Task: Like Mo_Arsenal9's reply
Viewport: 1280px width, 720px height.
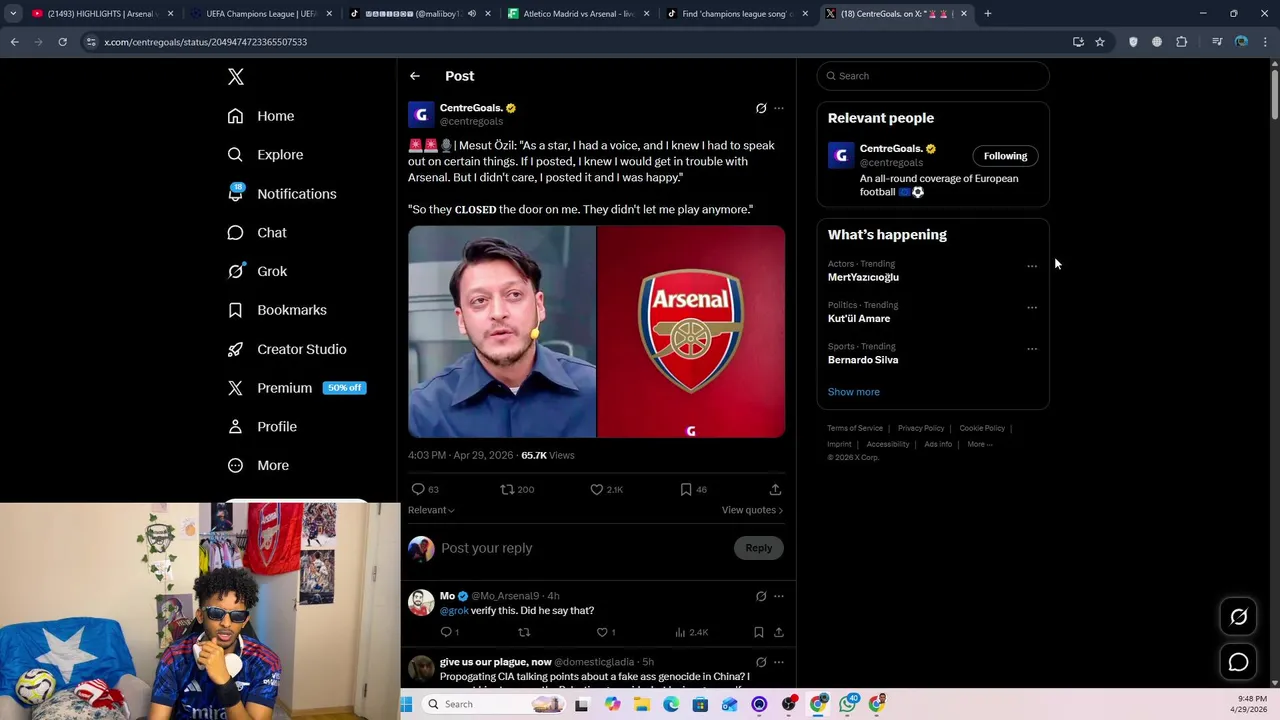Action: coord(606,632)
